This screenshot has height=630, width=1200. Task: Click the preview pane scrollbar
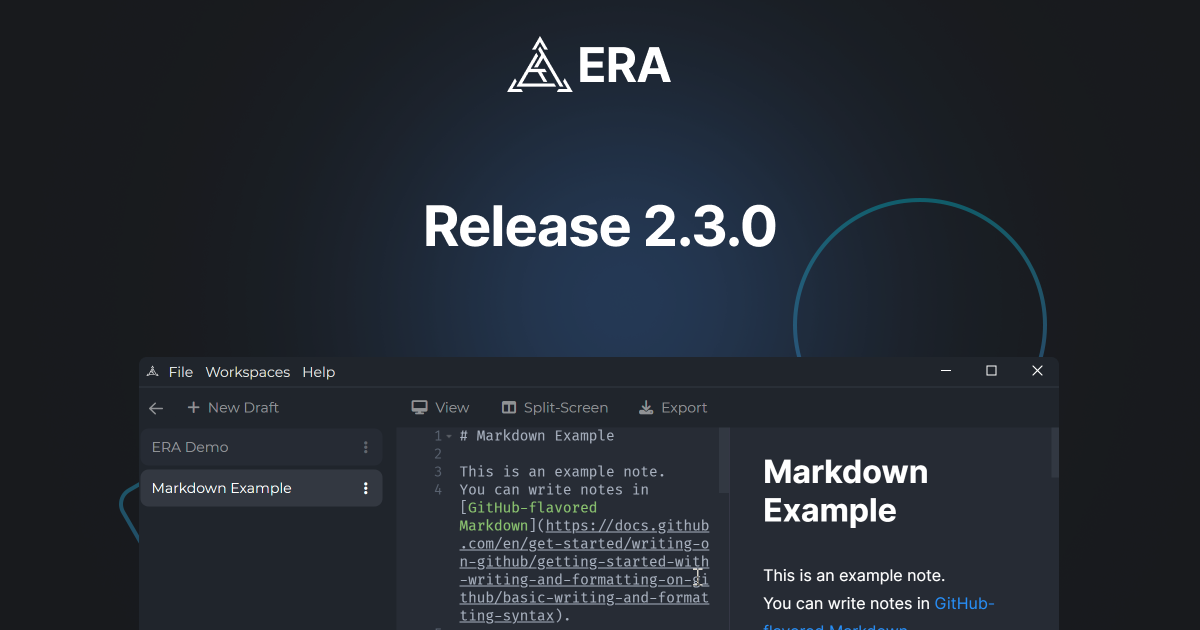1053,455
